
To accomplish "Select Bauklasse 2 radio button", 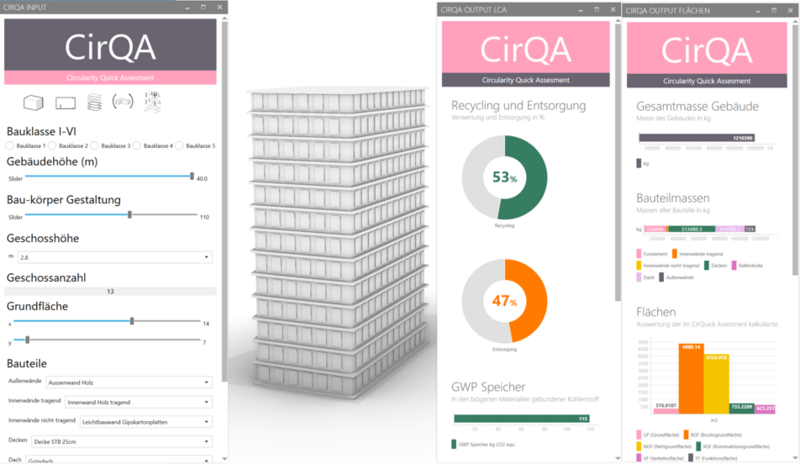I will [52, 146].
